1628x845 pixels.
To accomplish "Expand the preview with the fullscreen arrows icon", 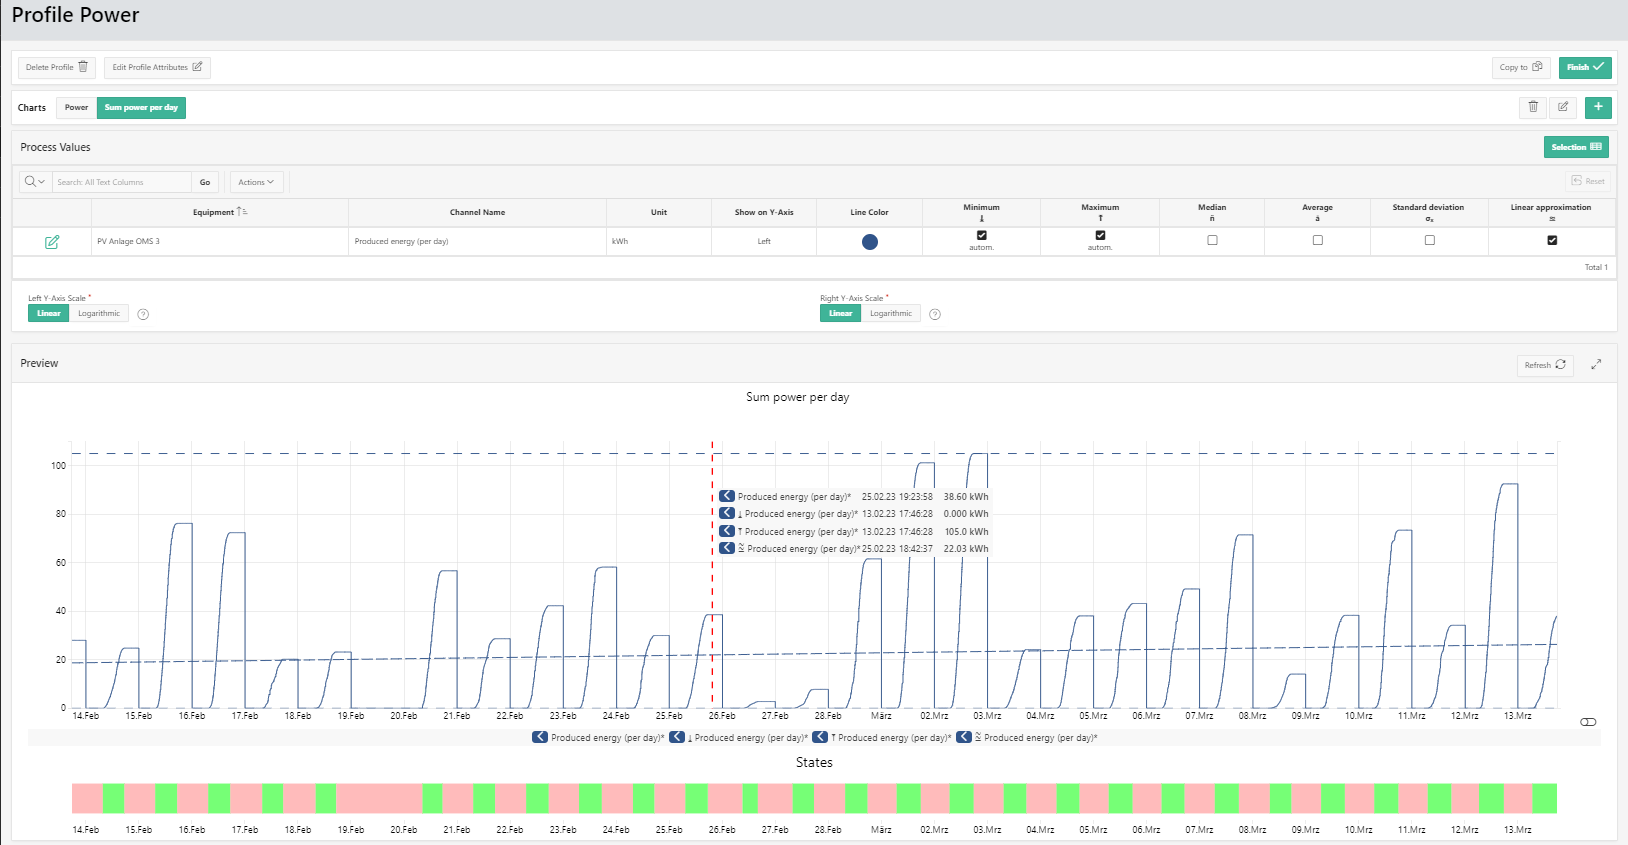I will click(1596, 365).
